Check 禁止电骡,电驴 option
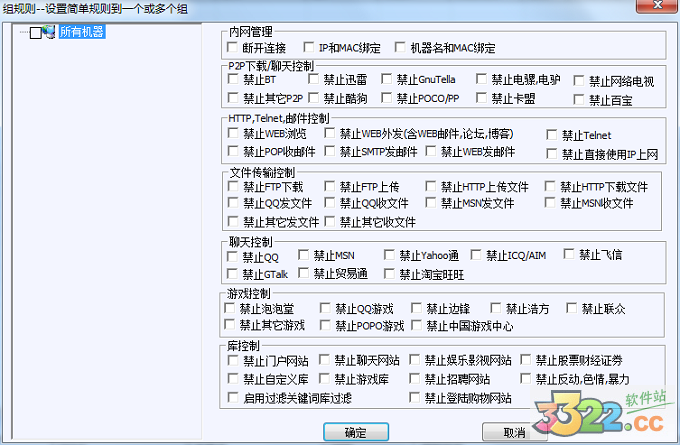Image resolution: width=680 pixels, height=445 pixels. 481,79
